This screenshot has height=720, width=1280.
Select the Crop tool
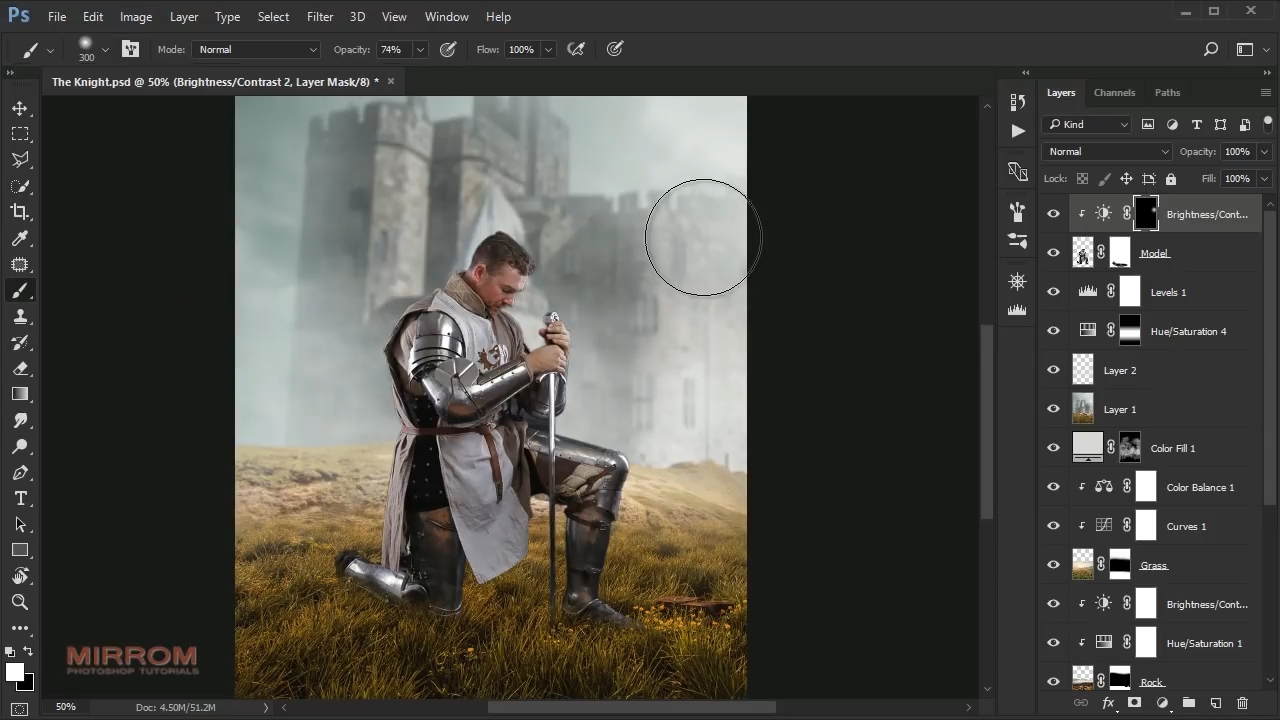(x=20, y=212)
